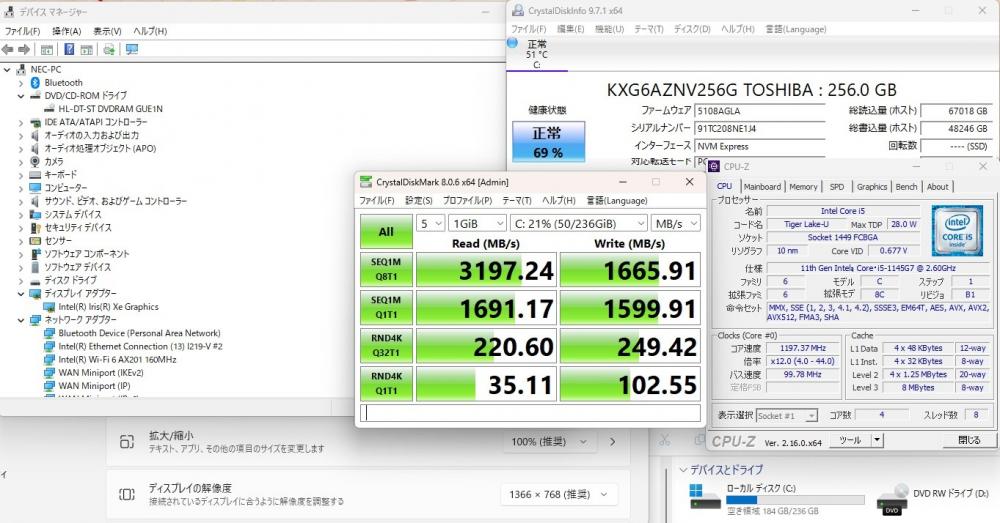1000x523 pixels.
Task: Click the blue disk status circle in CrystalDiskInfo
Action: coord(512,43)
